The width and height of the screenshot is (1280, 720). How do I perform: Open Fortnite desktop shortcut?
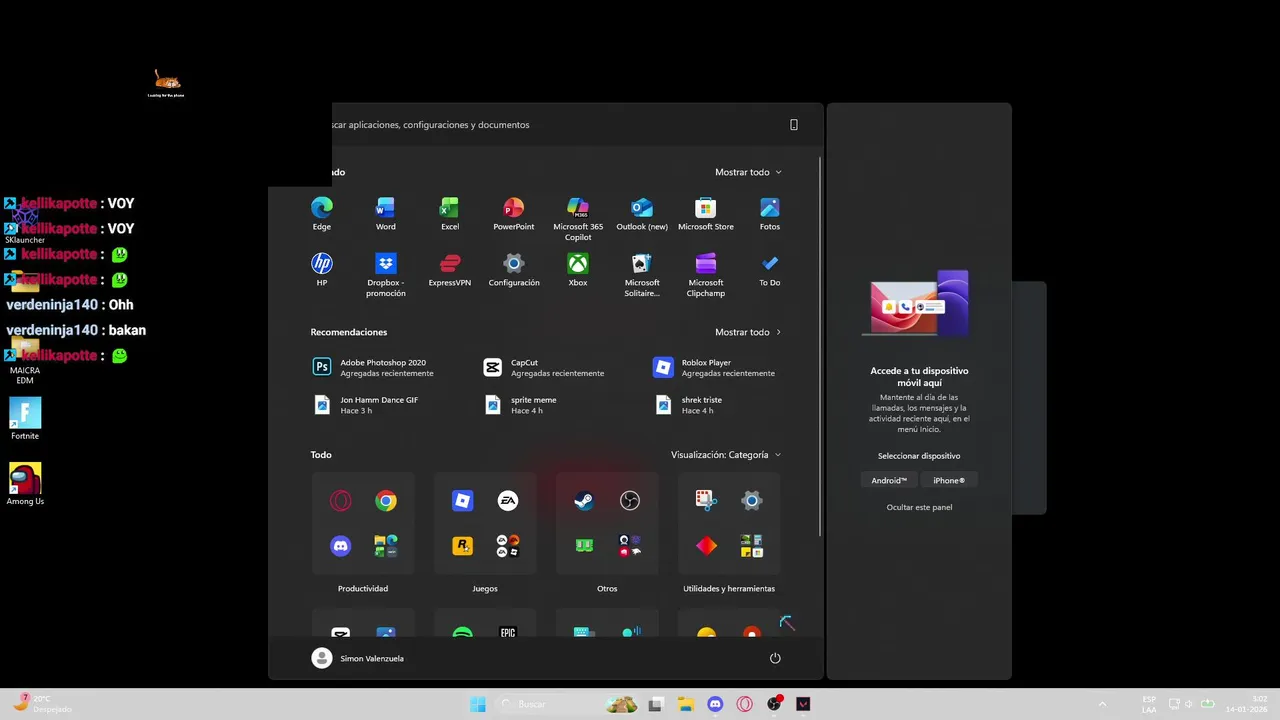pyautogui.click(x=25, y=419)
